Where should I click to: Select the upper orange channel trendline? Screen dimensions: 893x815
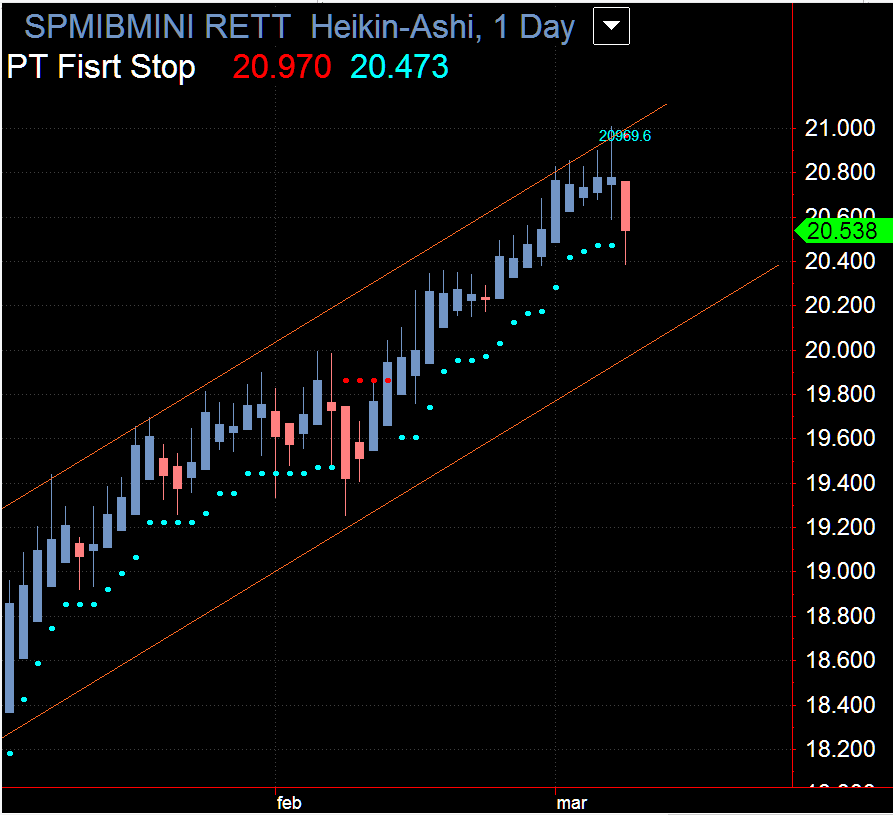(334, 306)
